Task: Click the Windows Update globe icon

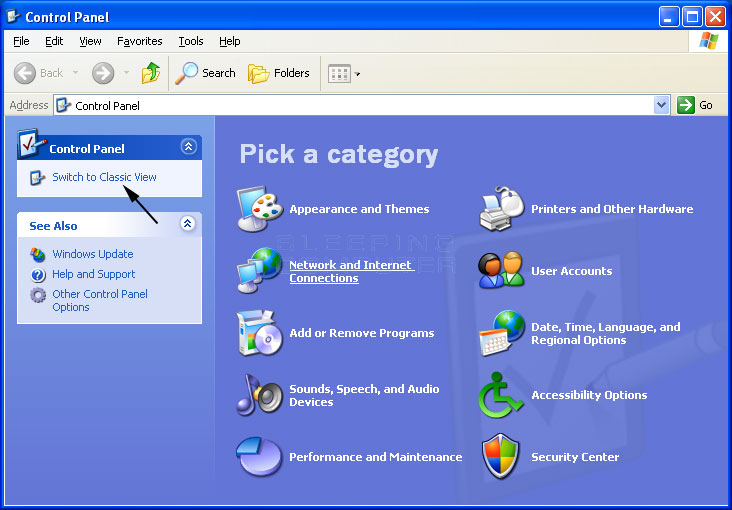Action: tap(37, 255)
